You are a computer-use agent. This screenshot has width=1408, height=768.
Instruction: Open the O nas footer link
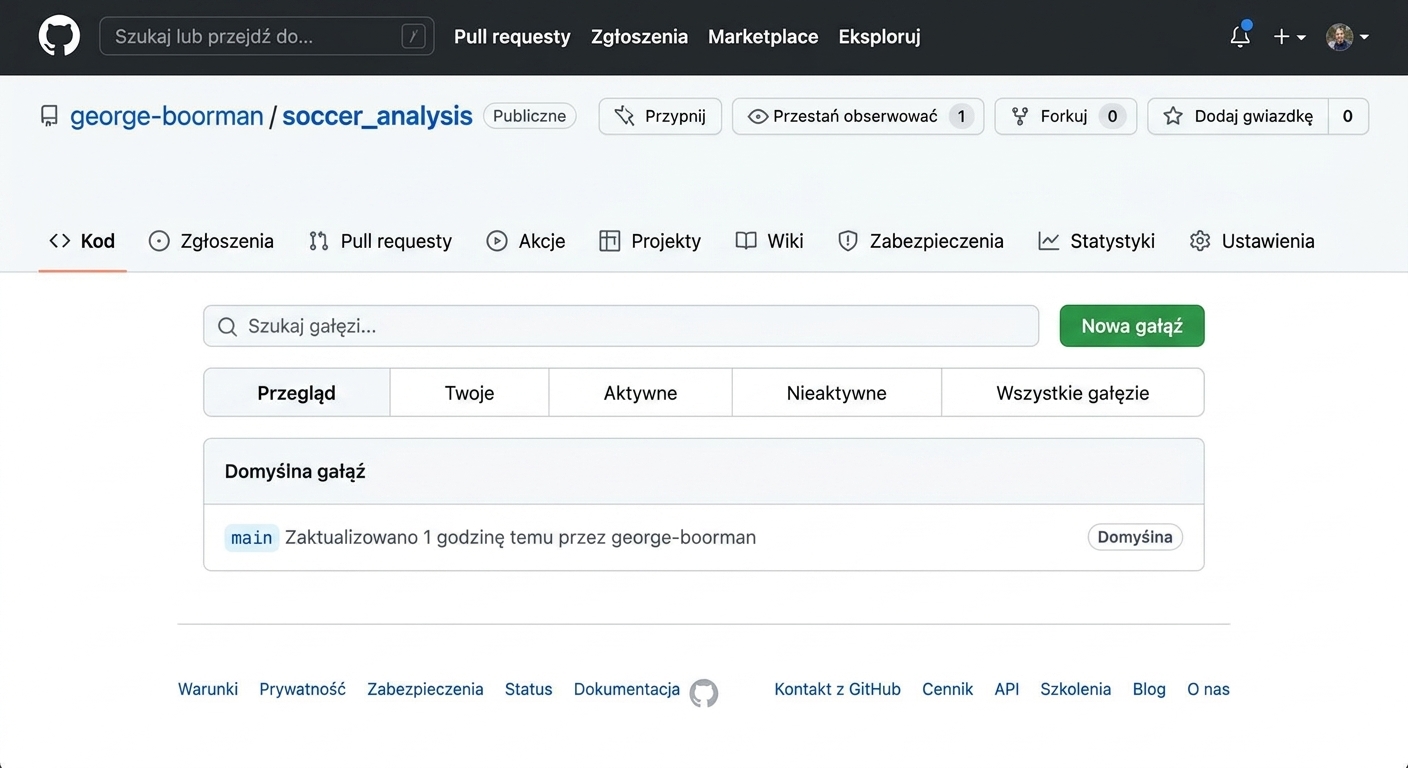click(x=1208, y=689)
